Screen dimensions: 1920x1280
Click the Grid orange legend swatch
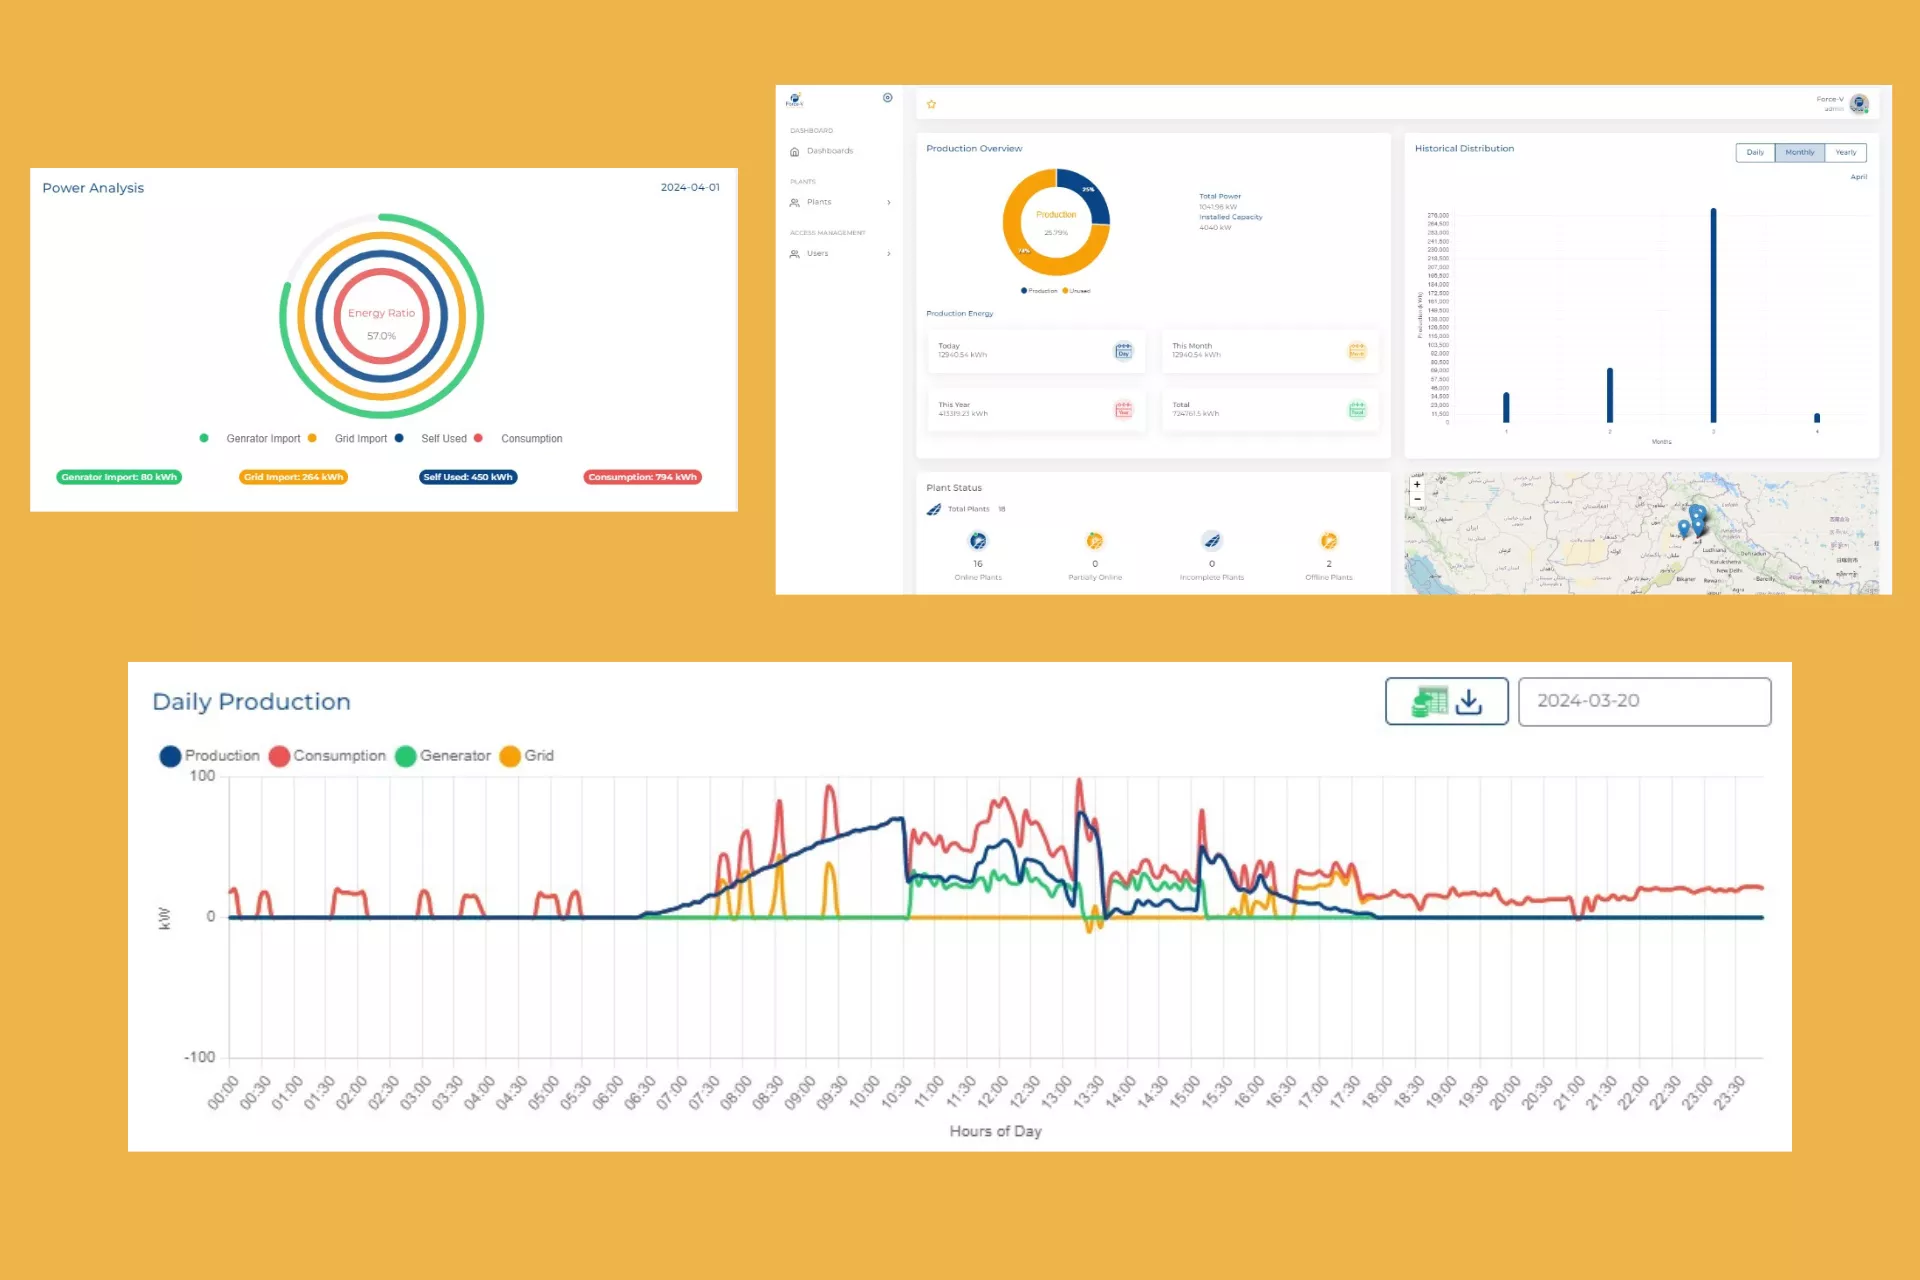pos(510,756)
